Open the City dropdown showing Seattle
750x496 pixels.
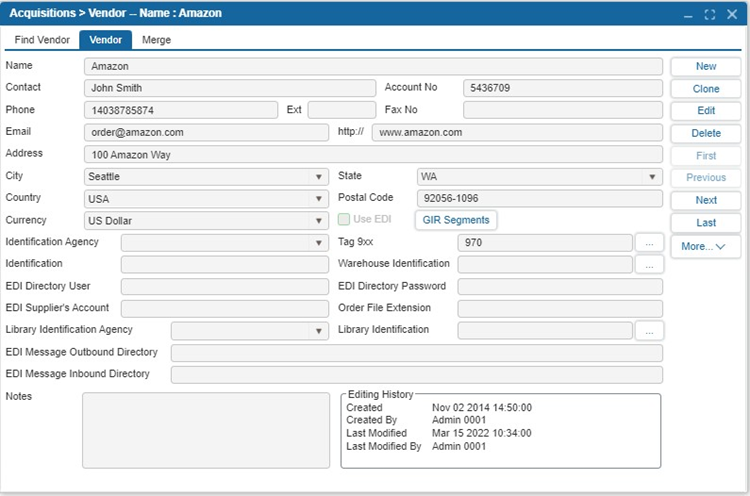point(206,176)
